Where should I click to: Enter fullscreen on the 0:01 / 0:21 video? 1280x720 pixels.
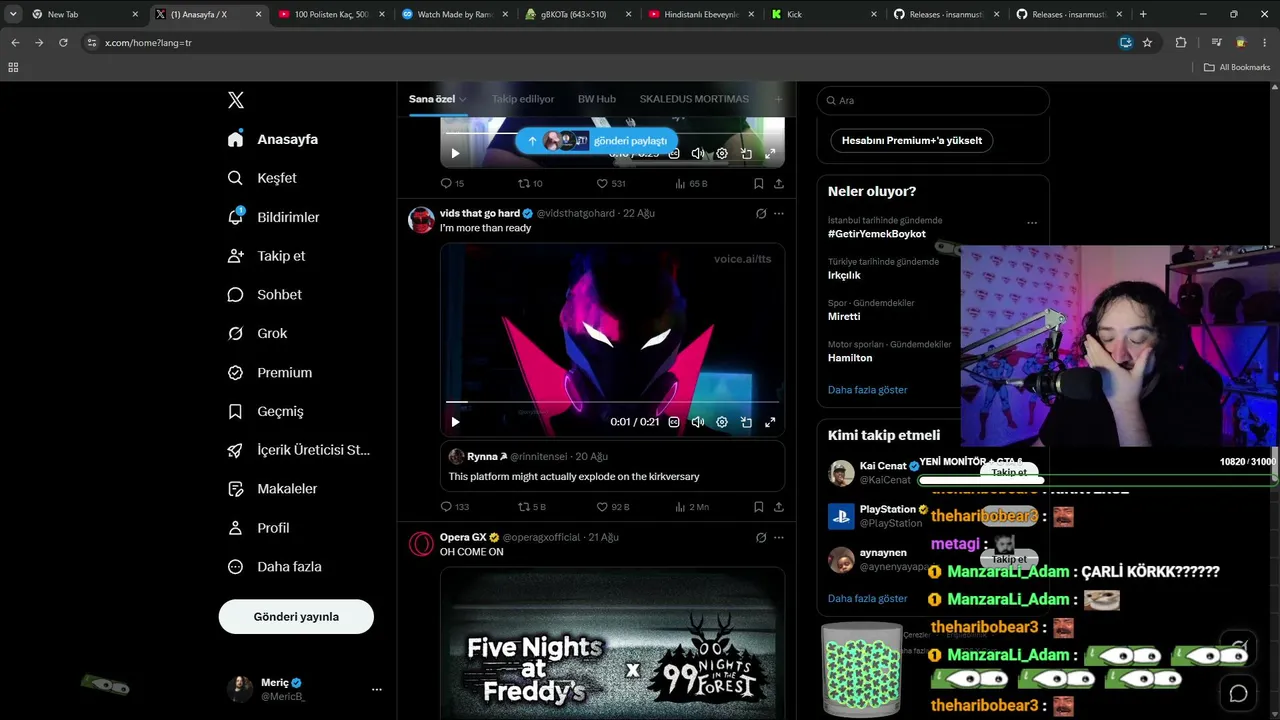click(770, 422)
